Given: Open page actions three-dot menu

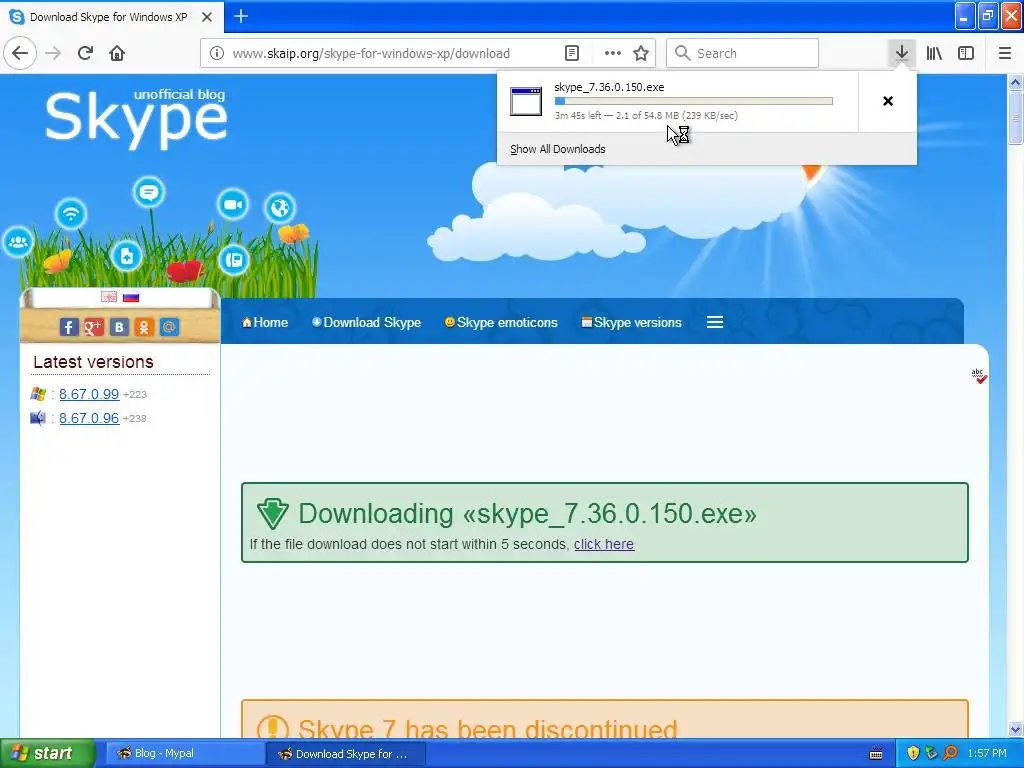Looking at the screenshot, I should pyautogui.click(x=613, y=54).
